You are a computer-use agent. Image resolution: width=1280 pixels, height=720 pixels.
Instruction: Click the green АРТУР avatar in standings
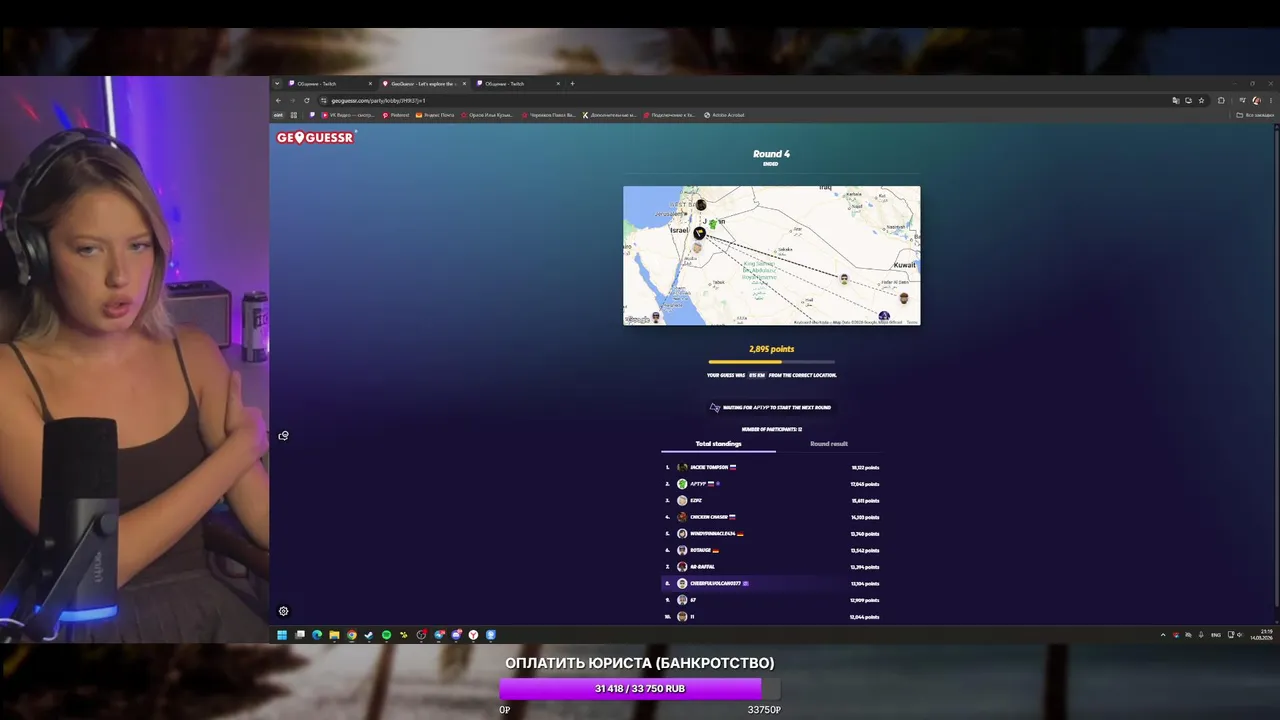pos(682,484)
